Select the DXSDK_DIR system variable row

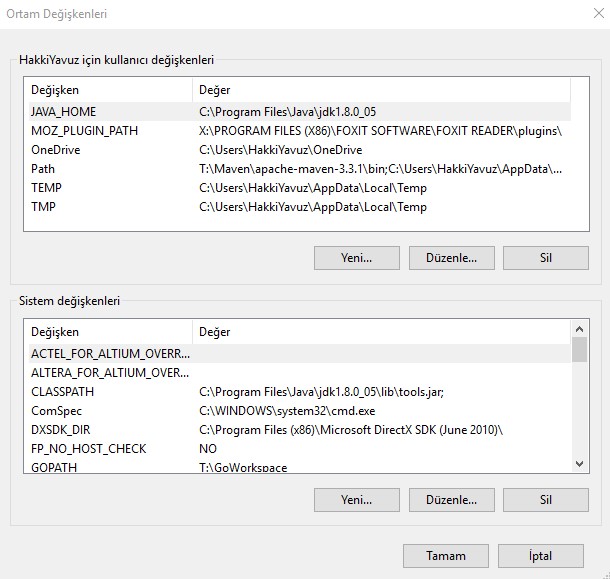point(300,430)
